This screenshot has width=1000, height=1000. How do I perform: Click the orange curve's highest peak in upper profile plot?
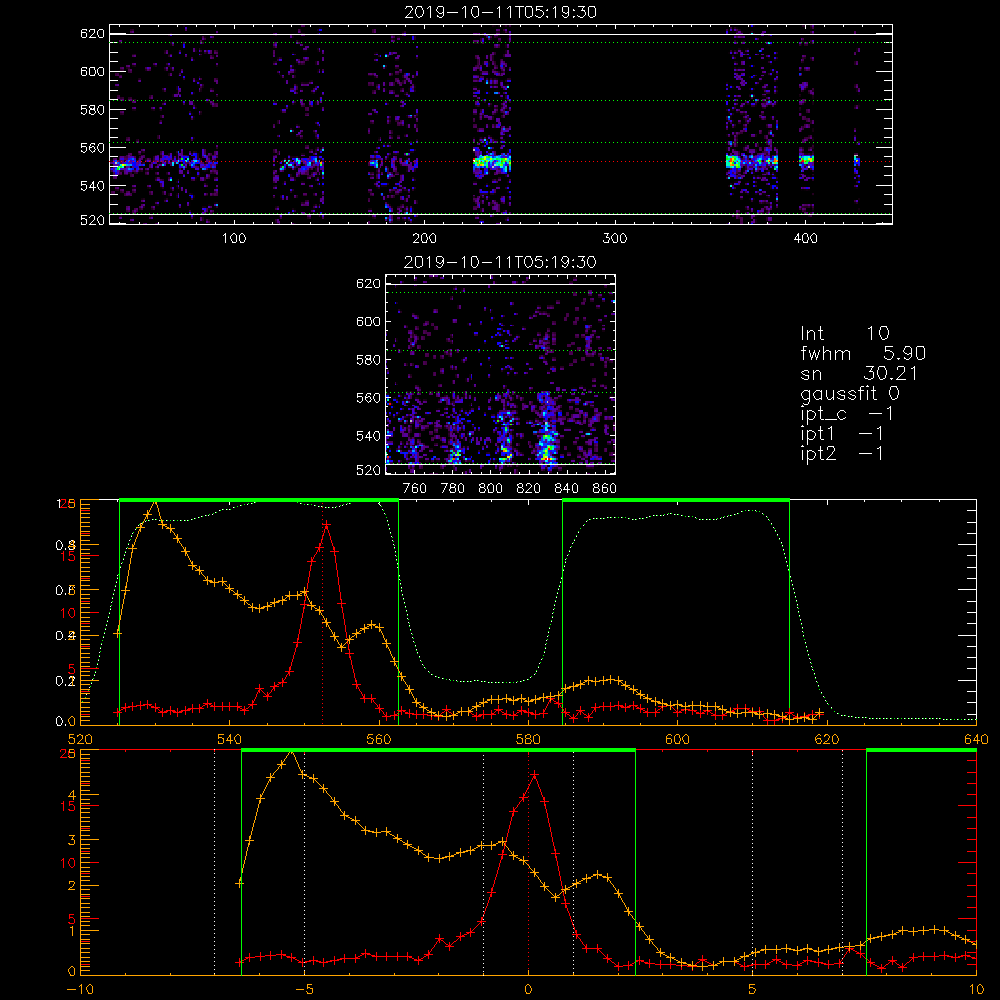pos(154,502)
